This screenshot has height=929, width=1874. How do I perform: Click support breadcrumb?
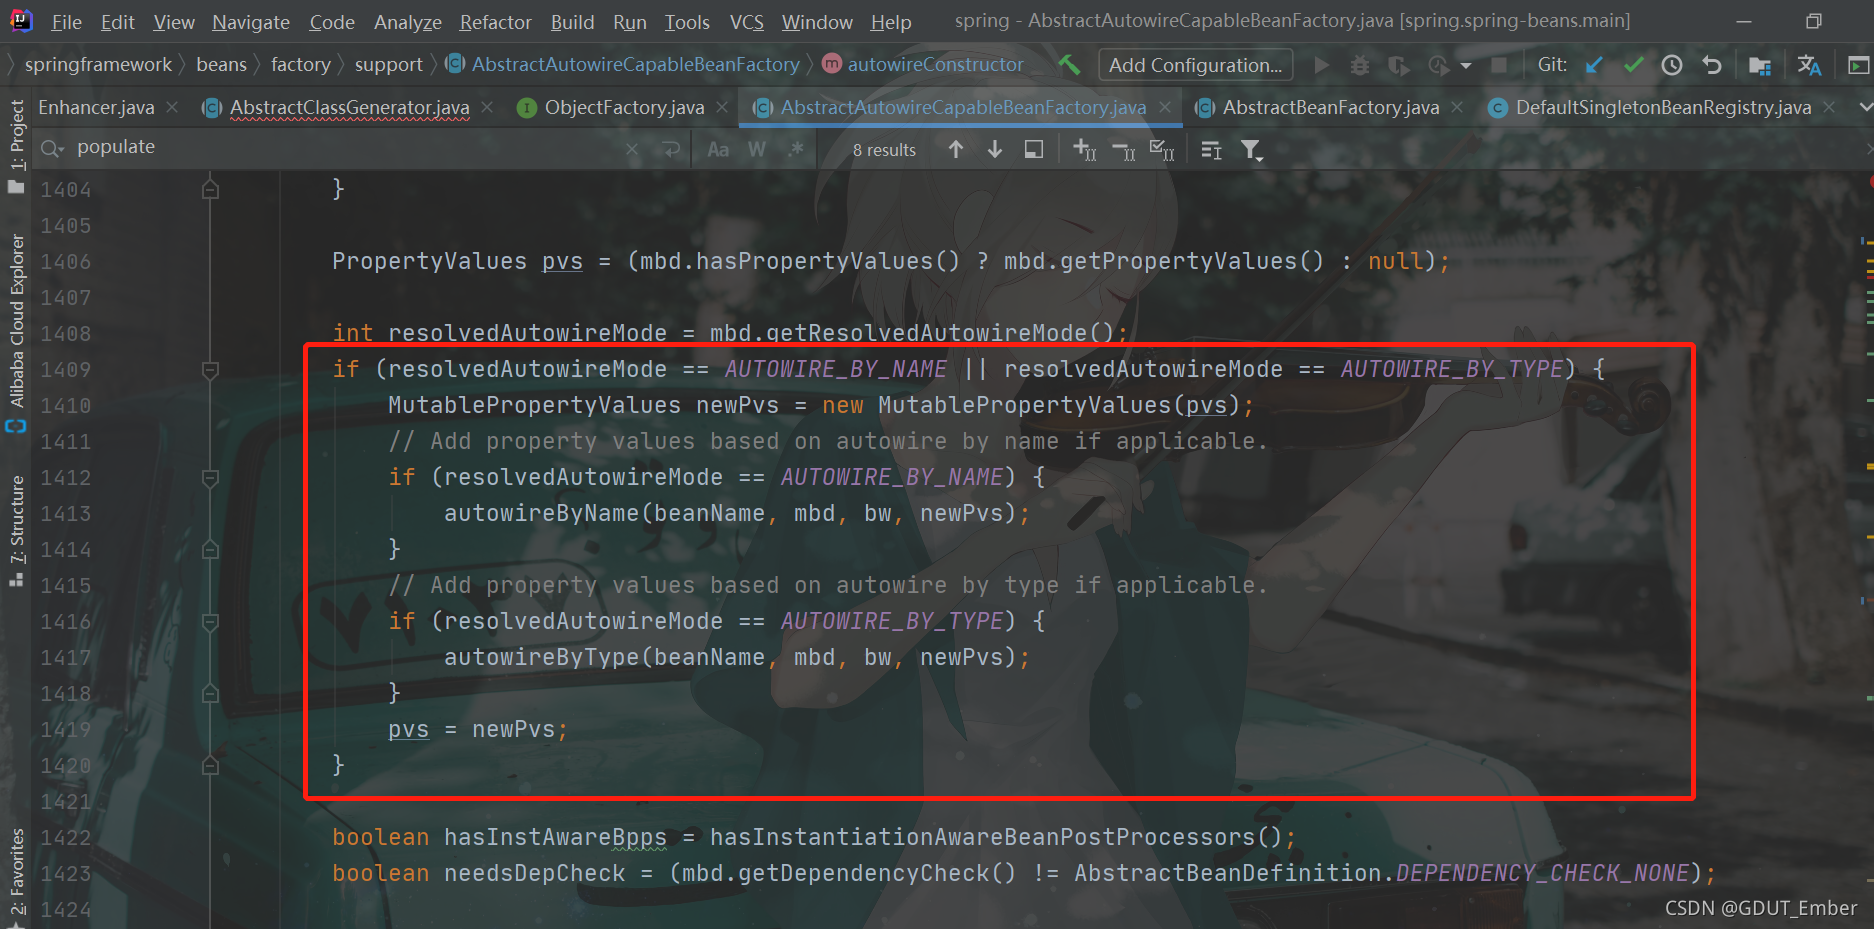click(x=388, y=65)
